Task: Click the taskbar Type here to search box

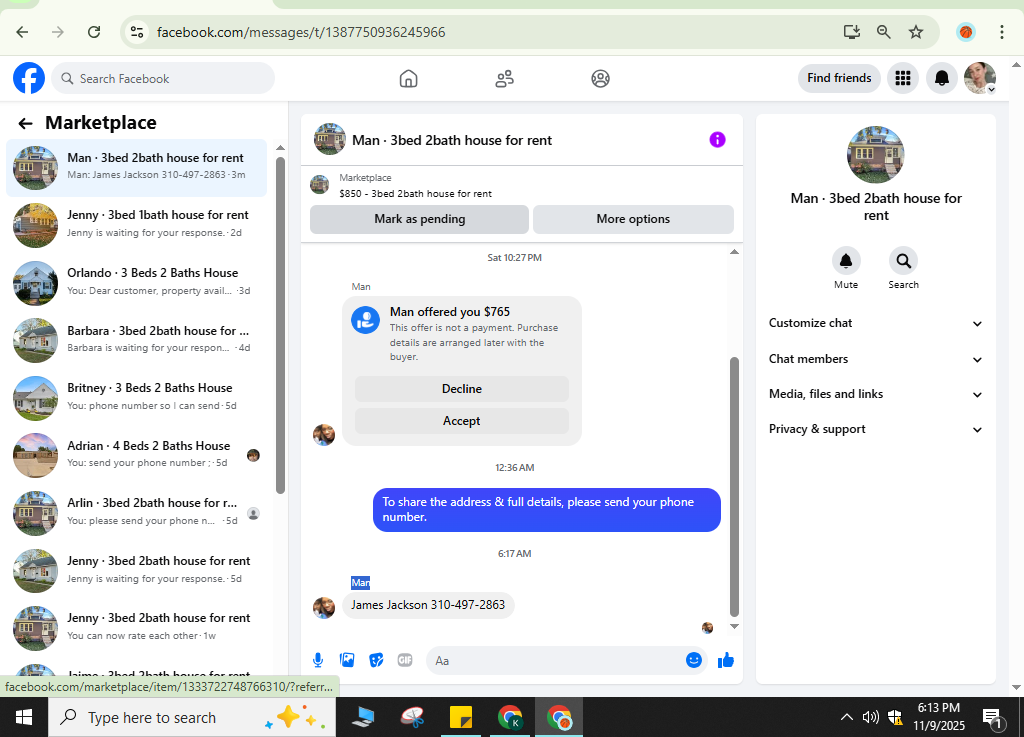Action: tap(192, 717)
